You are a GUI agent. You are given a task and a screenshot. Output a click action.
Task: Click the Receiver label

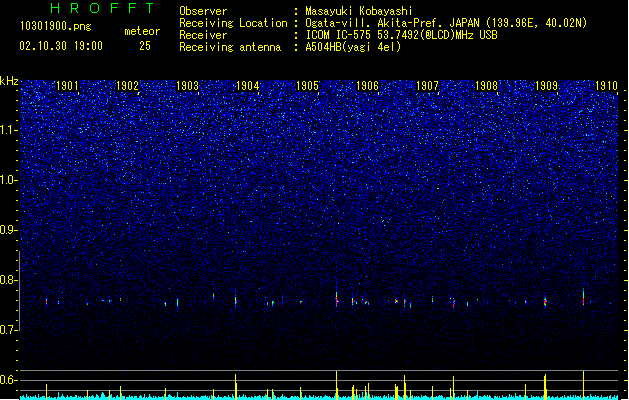pos(203,35)
